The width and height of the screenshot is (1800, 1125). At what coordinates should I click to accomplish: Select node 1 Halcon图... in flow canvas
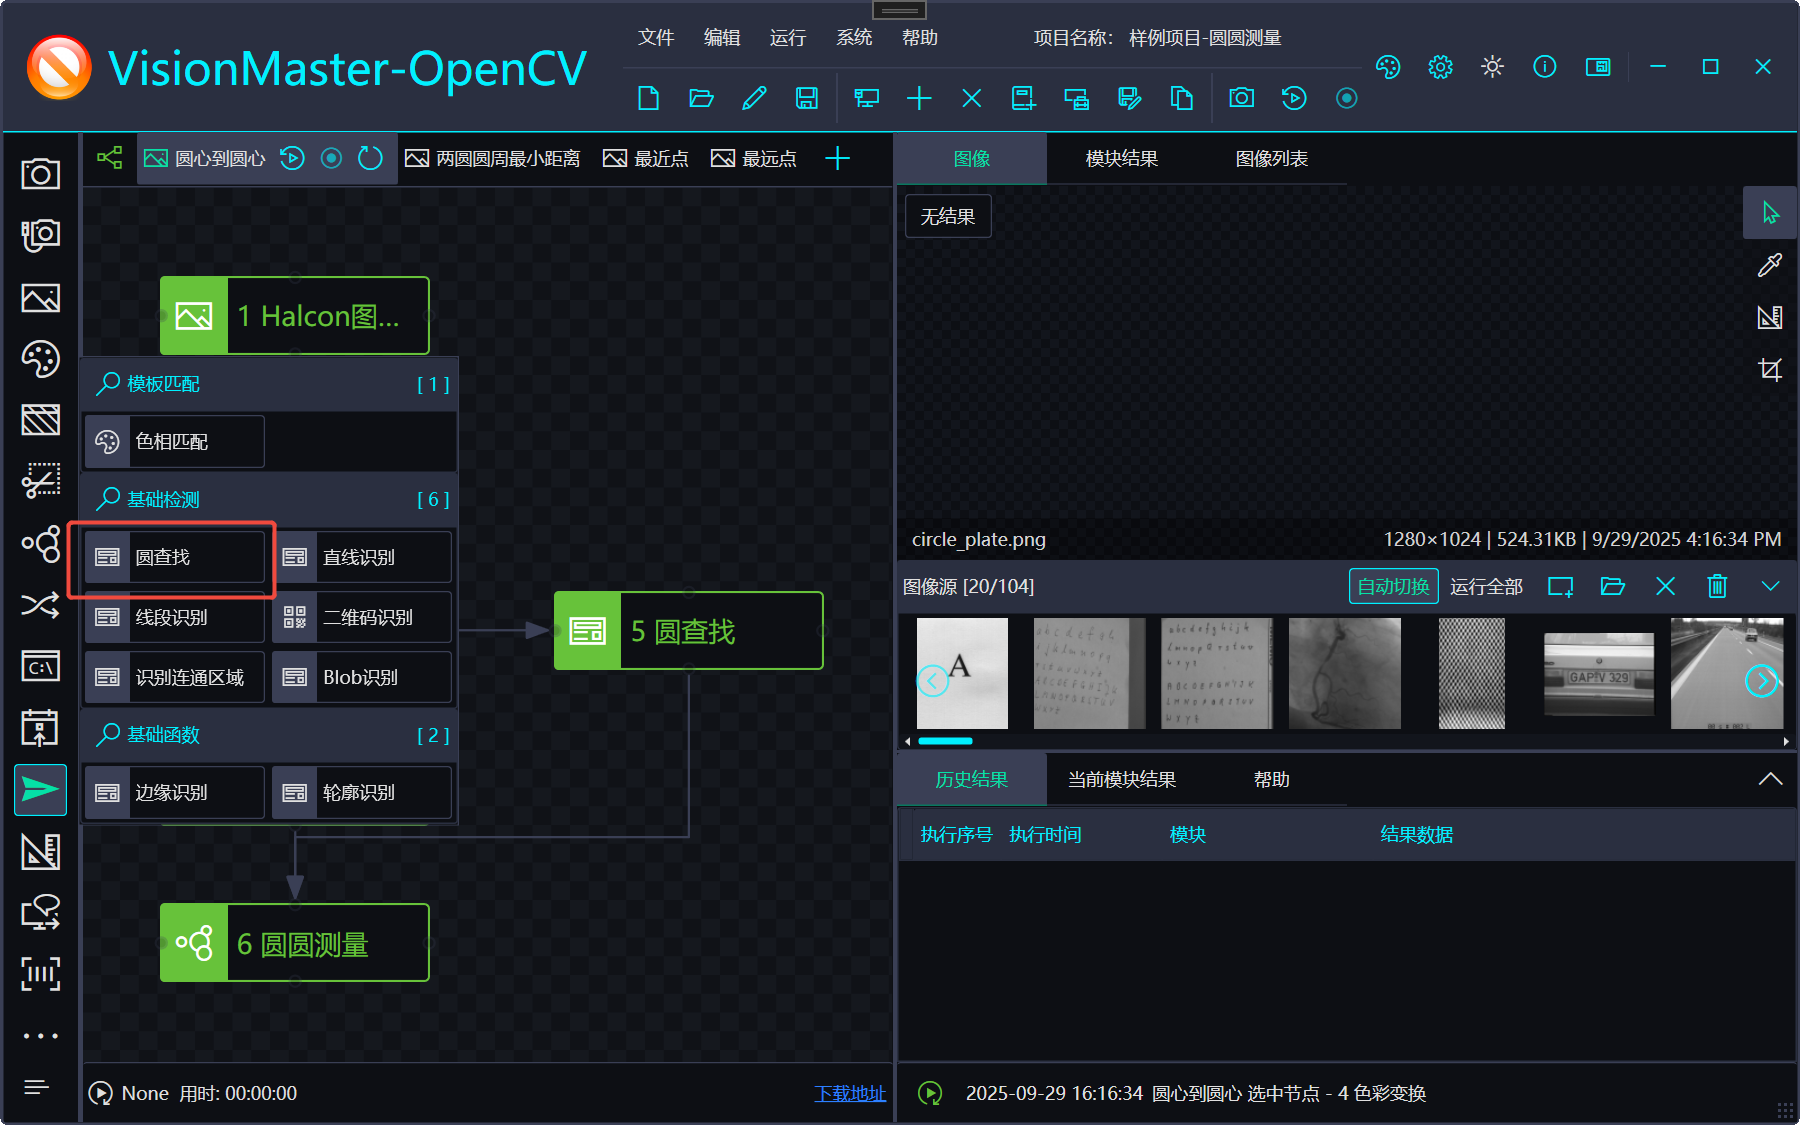[x=295, y=316]
